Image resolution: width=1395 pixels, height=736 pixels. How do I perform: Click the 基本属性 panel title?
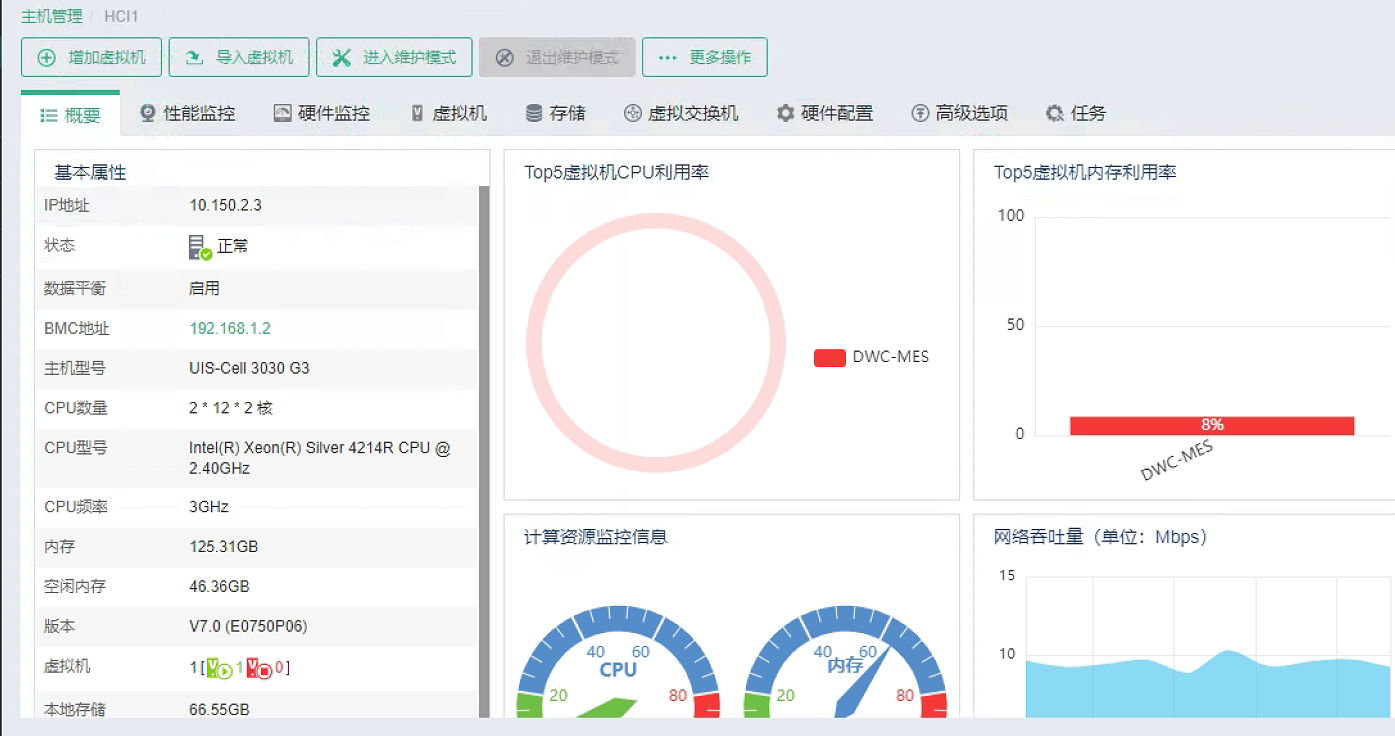pos(90,173)
